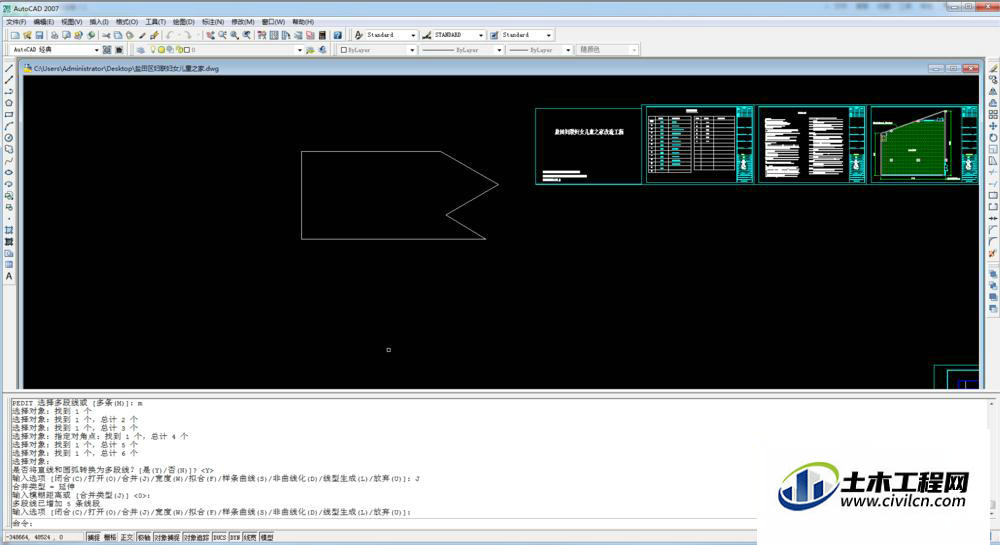Select the Erase tool in modify toolbar
Viewport: 1000px width, 545px height.
pyautogui.click(x=993, y=68)
